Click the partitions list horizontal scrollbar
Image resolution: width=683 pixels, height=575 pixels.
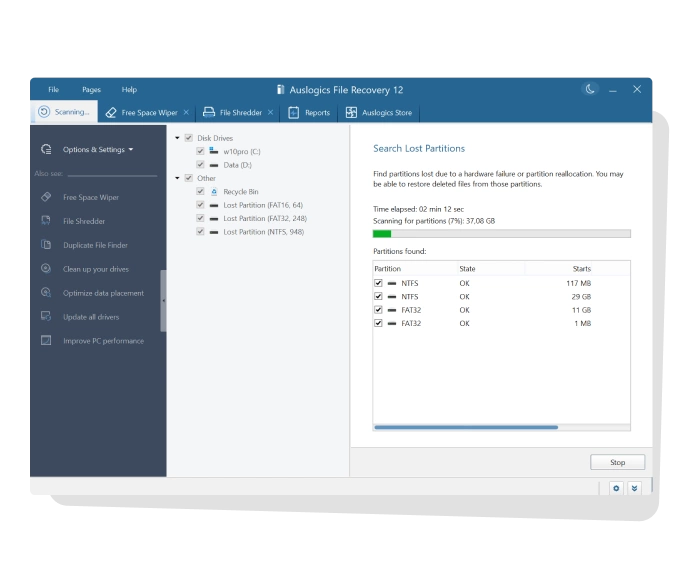[x=466, y=427]
